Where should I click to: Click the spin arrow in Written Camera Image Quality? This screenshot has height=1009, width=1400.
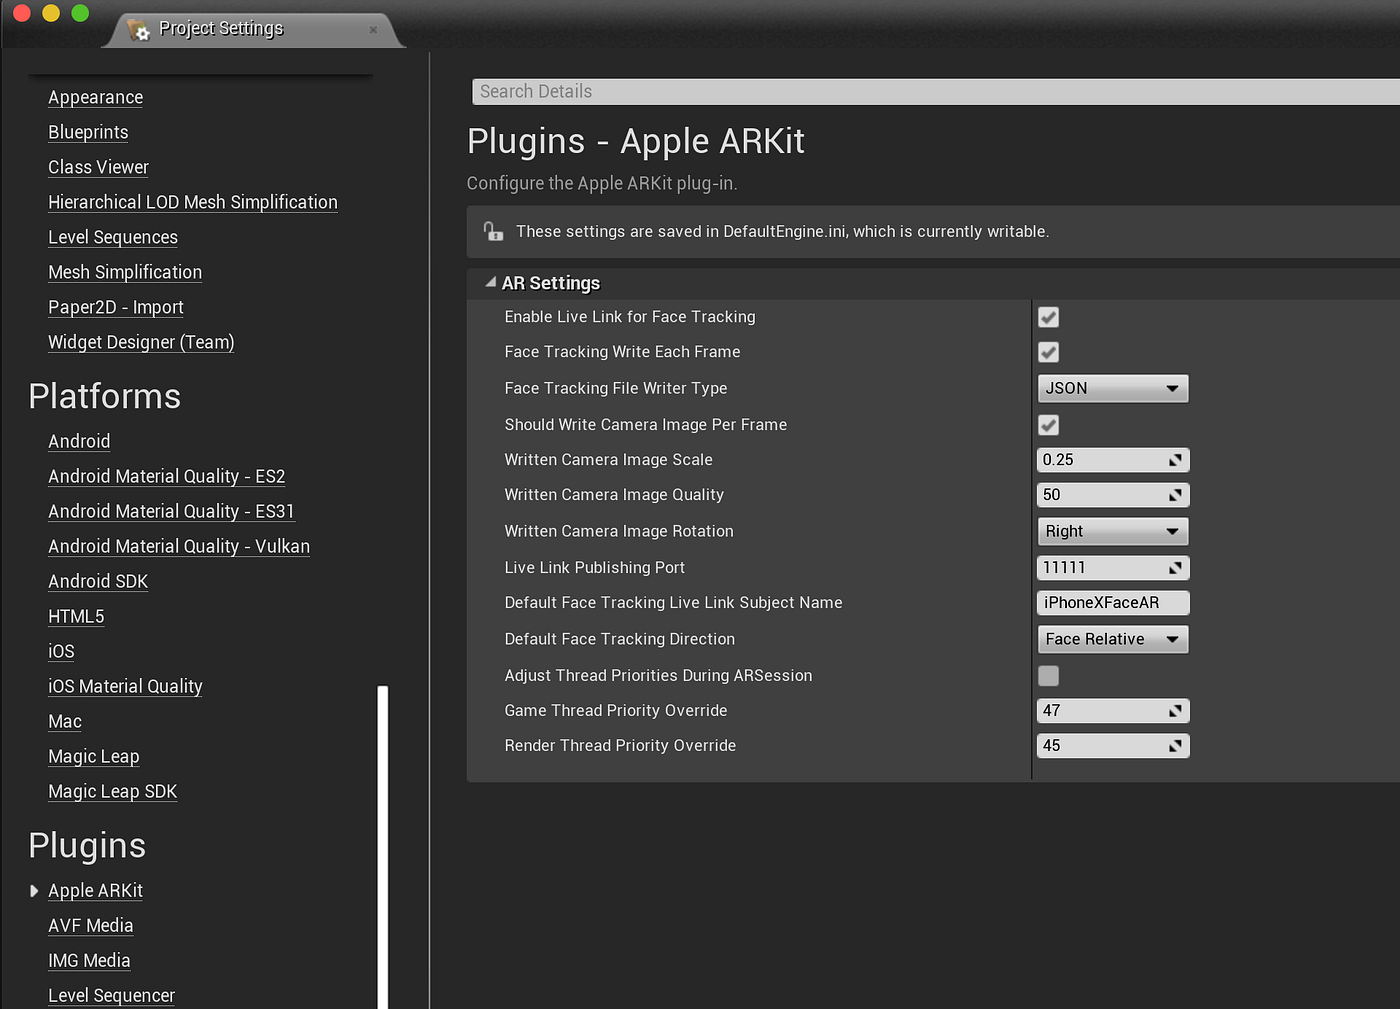[1175, 495]
